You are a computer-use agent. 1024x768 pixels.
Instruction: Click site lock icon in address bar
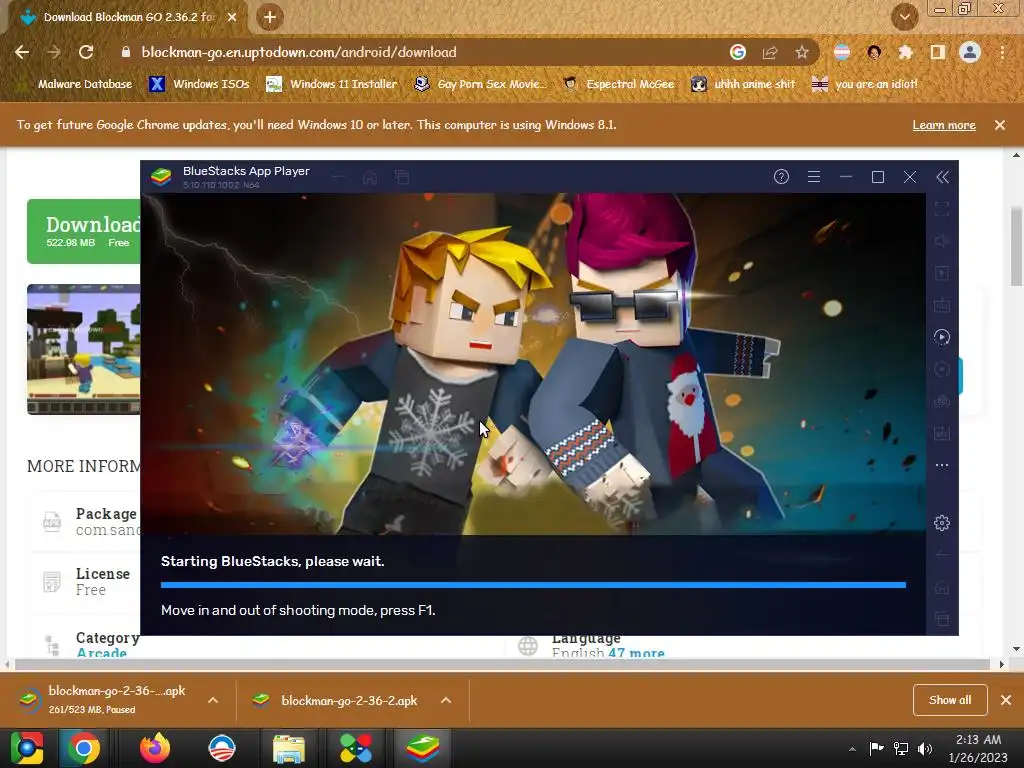click(126, 52)
